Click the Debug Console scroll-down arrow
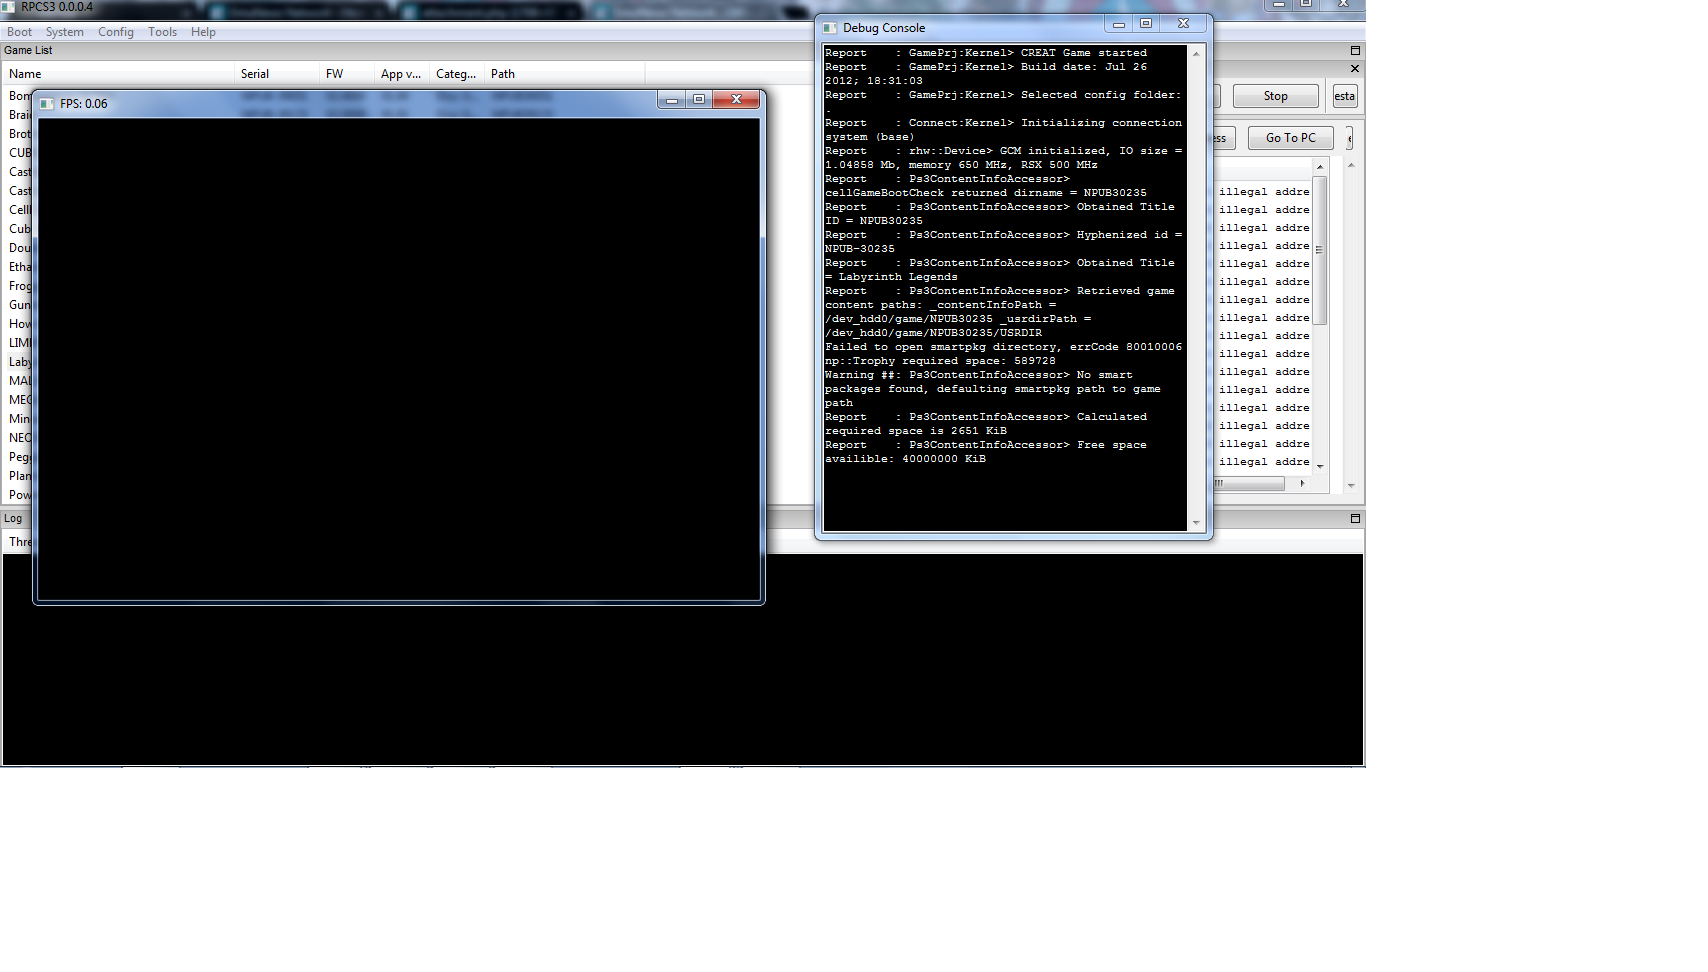This screenshot has width=1708, height=972. [x=1196, y=523]
